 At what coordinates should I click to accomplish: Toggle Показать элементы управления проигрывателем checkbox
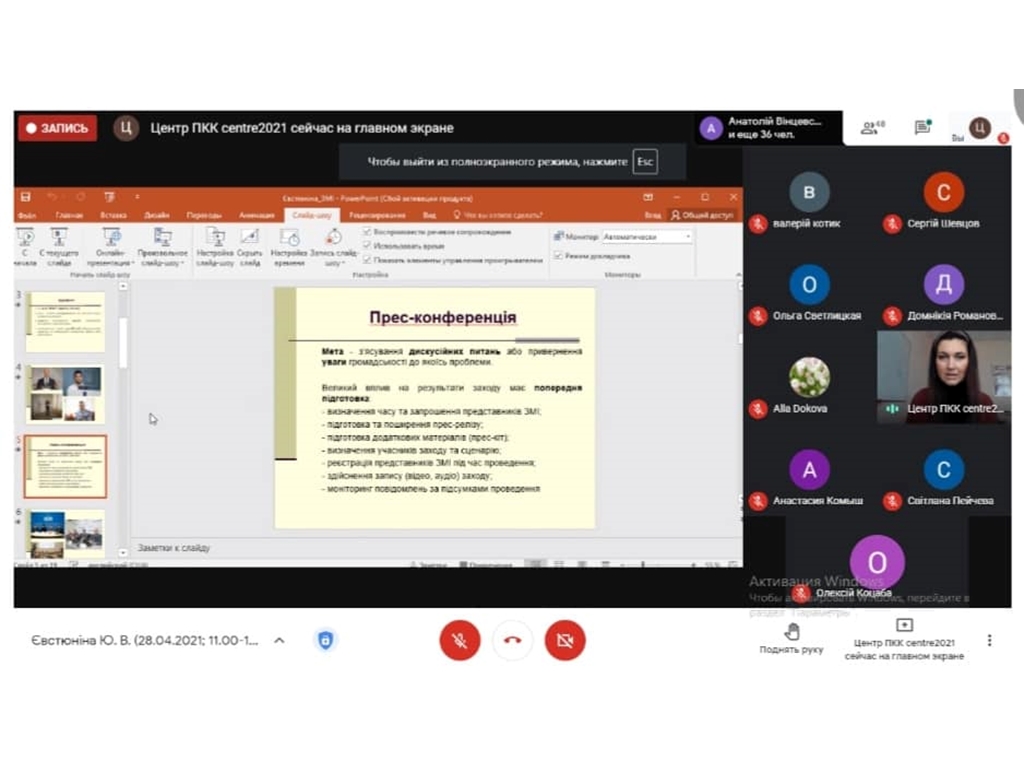367,260
